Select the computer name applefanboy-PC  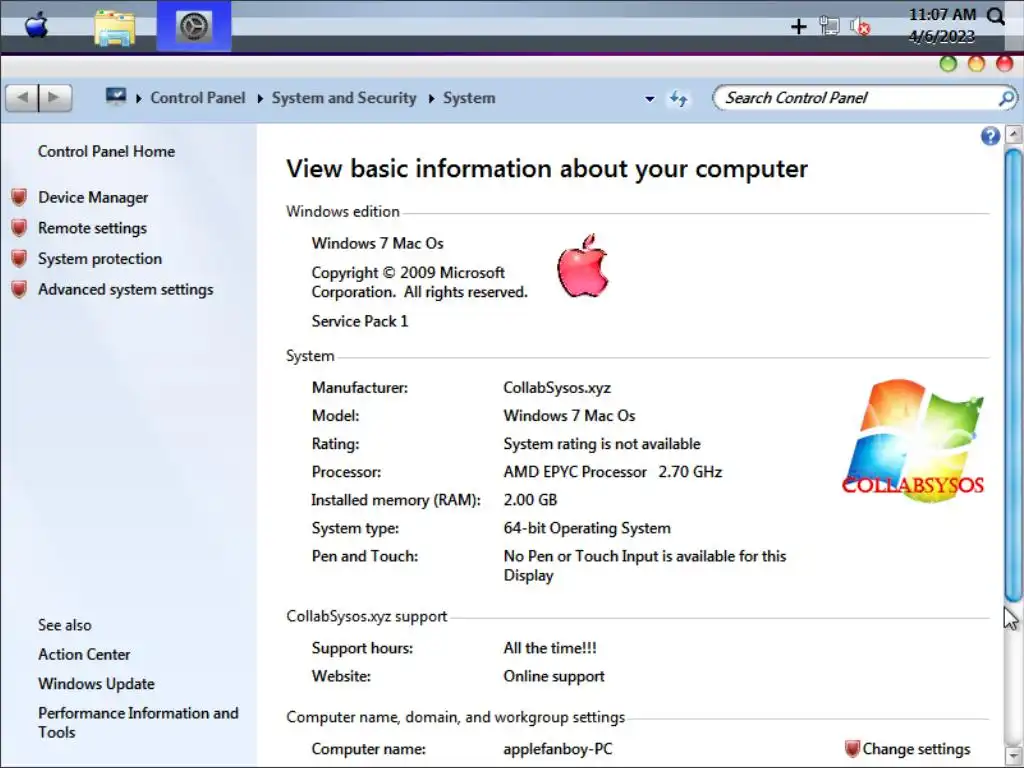(x=558, y=749)
